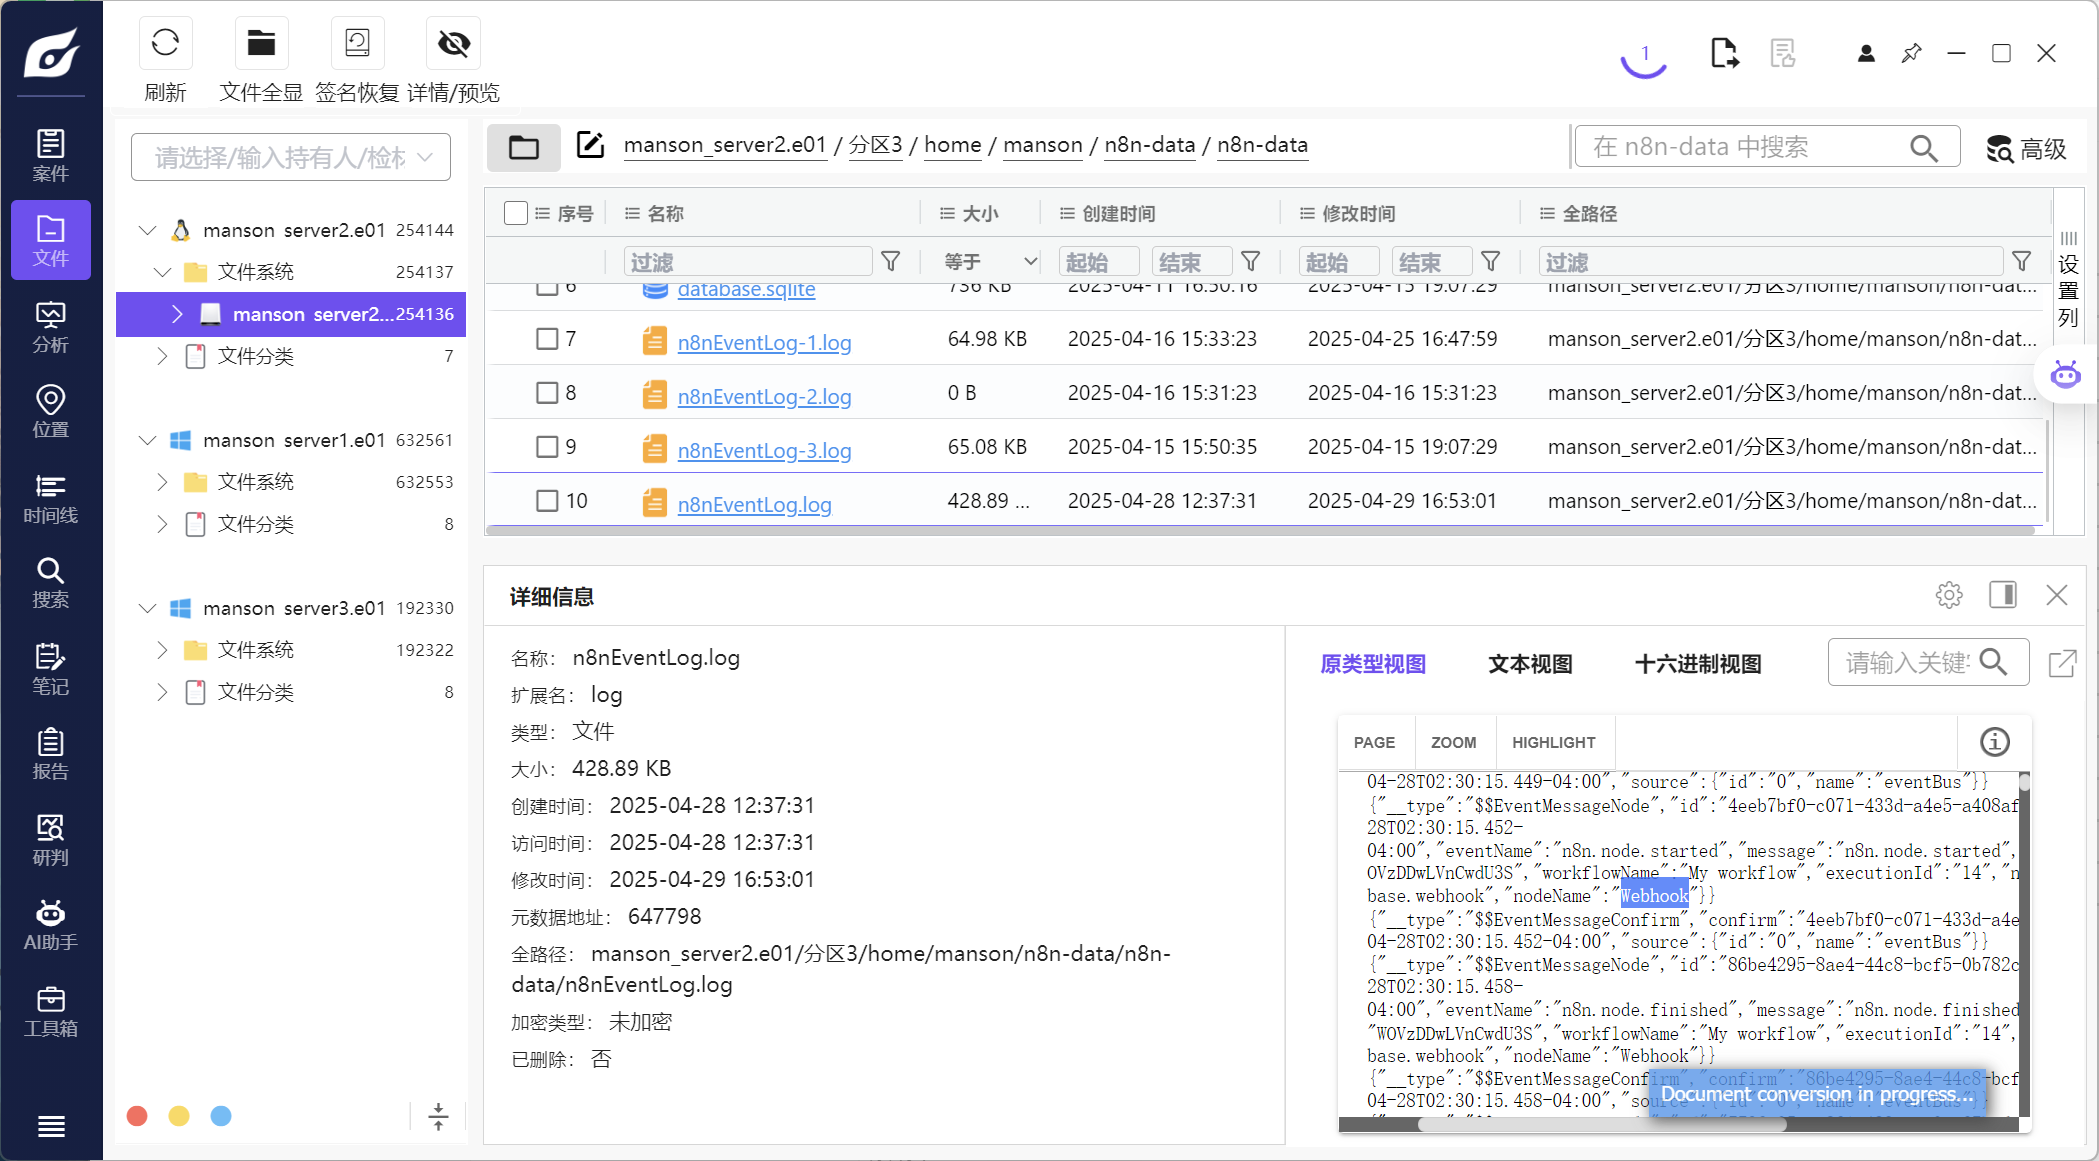Click the 签名恢复 signature recovery toolbar icon

pos(357,44)
